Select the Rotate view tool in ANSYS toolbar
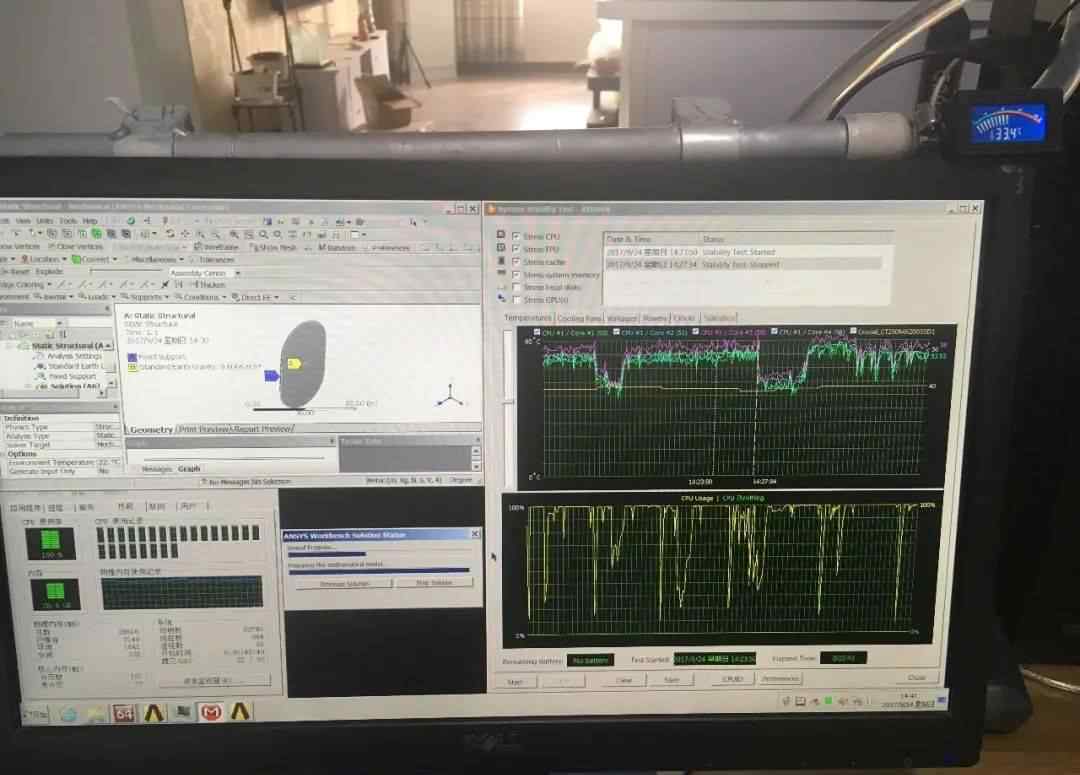The width and height of the screenshot is (1080, 775). (170, 234)
